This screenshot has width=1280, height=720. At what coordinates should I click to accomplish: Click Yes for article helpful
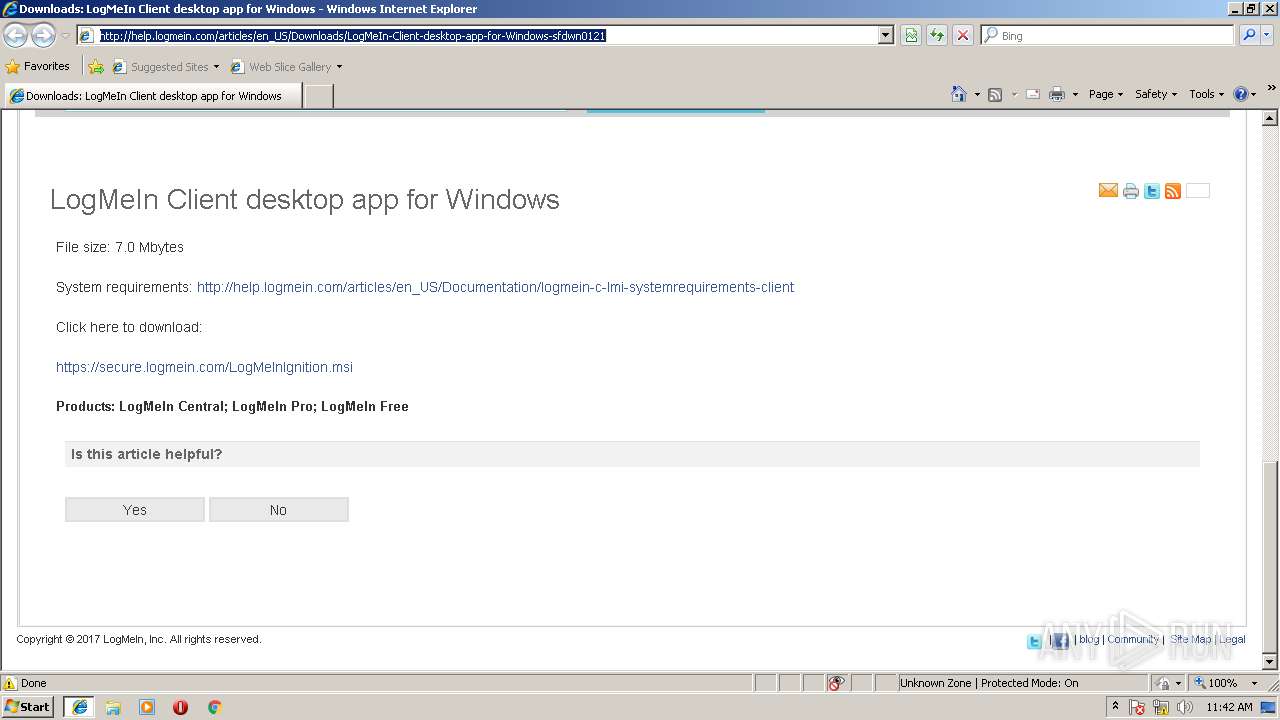coord(135,510)
